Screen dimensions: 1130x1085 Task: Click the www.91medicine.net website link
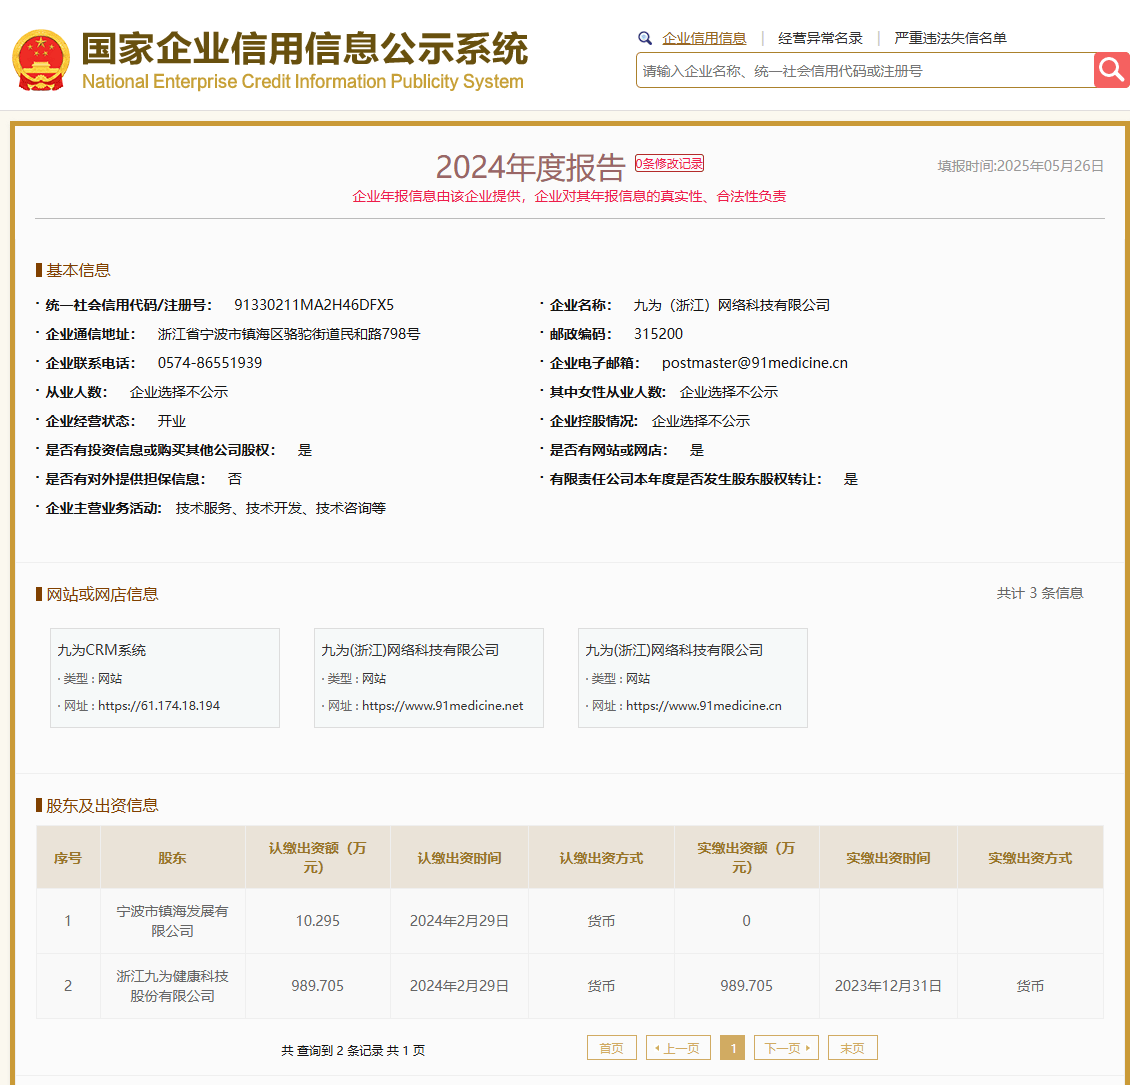442,705
